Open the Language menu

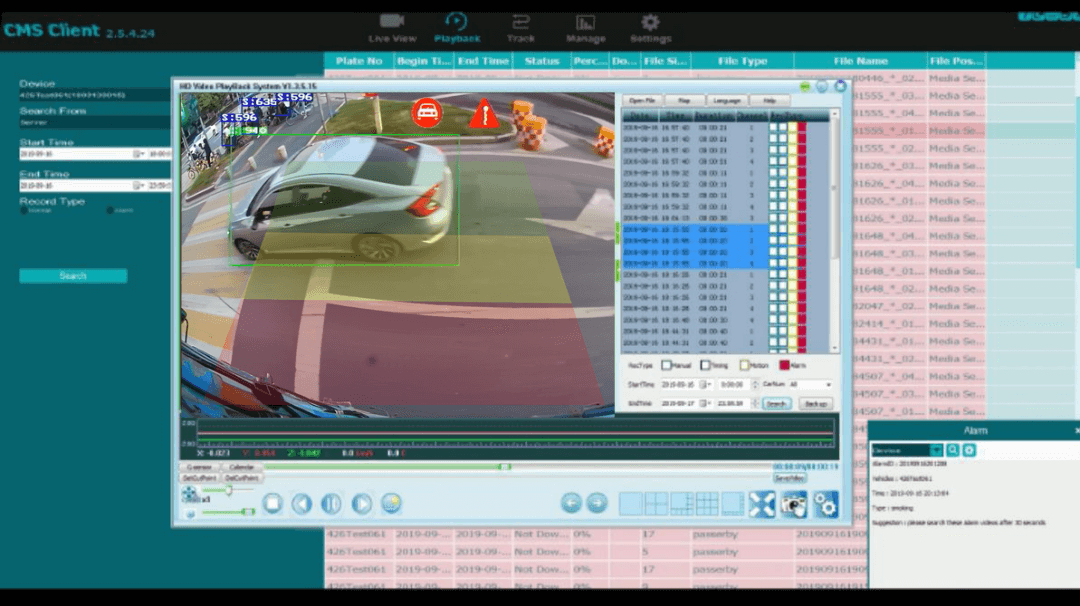click(726, 101)
